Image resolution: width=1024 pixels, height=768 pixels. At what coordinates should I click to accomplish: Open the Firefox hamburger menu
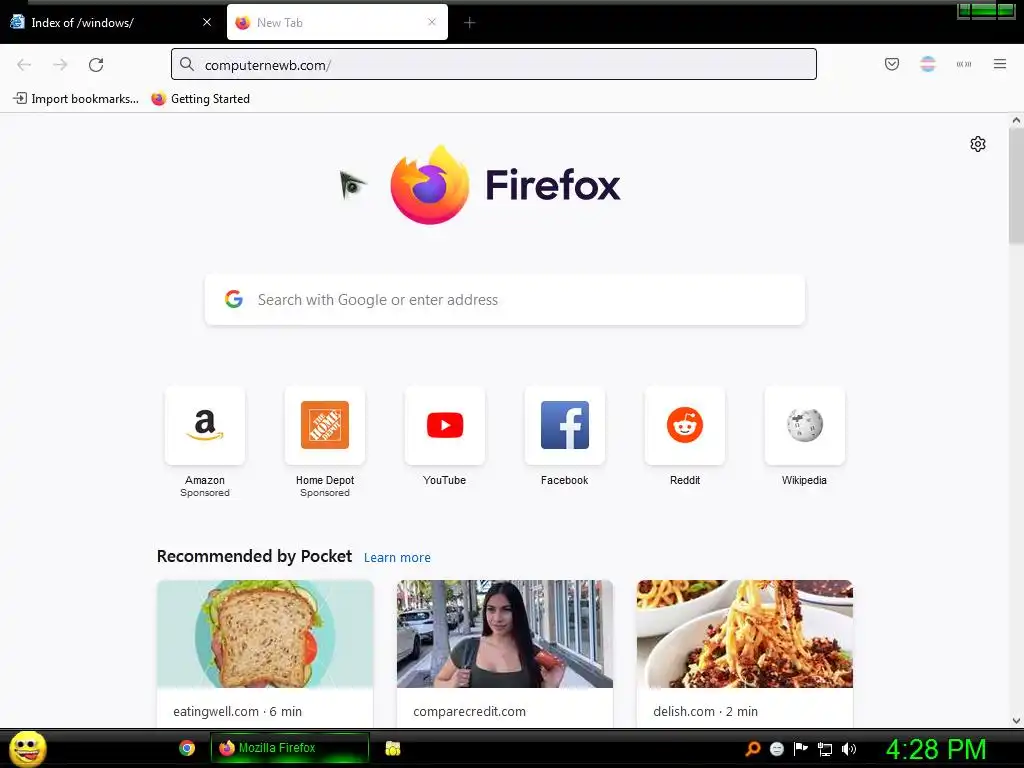[999, 64]
